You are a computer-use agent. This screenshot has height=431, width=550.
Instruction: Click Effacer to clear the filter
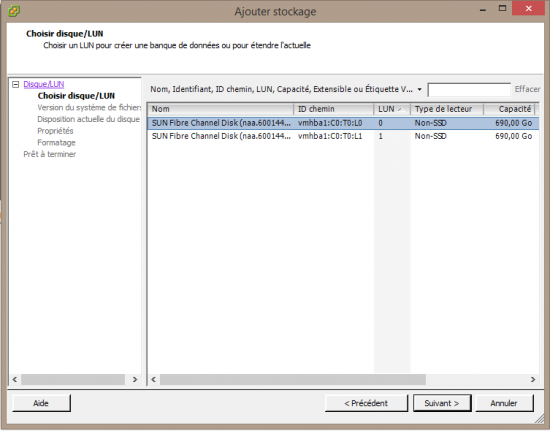point(527,89)
